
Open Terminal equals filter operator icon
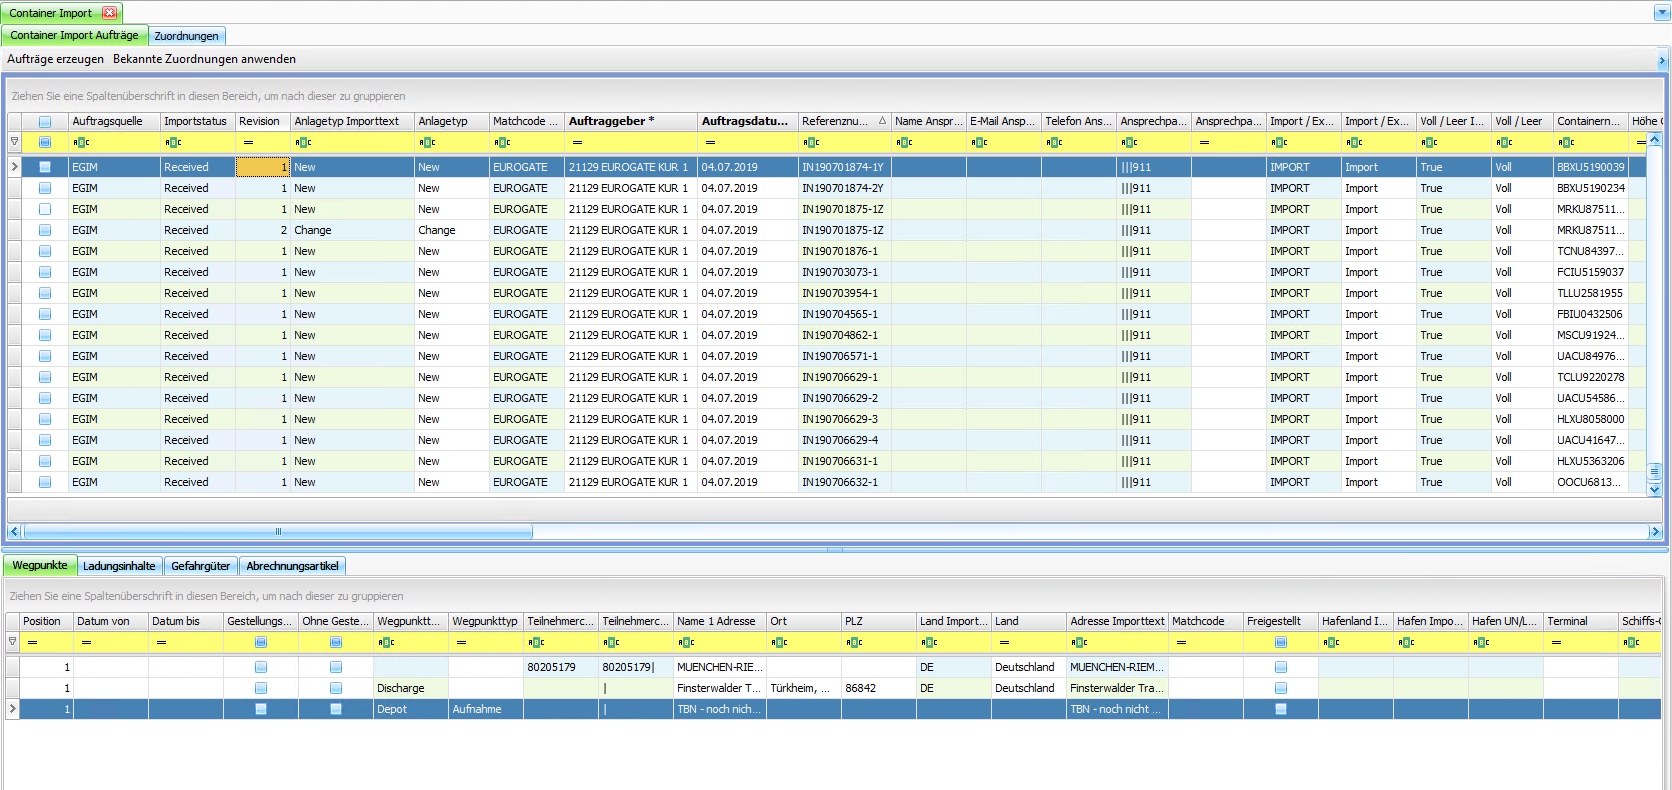1556,642
